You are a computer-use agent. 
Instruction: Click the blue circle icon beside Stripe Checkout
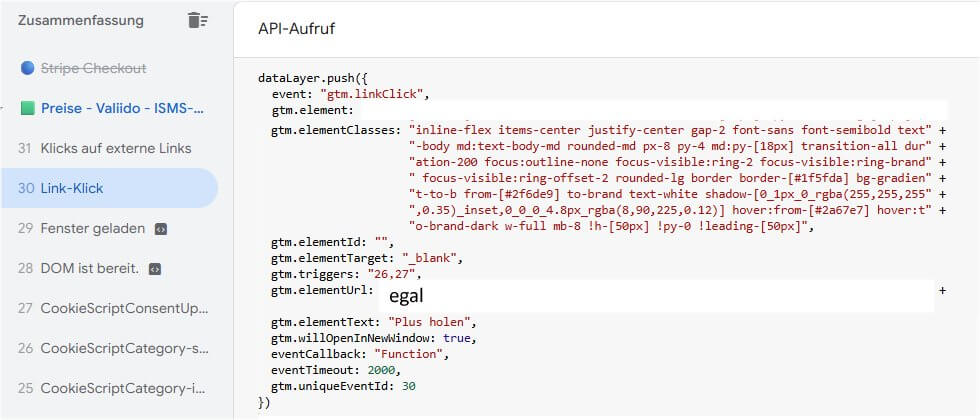coord(27,68)
